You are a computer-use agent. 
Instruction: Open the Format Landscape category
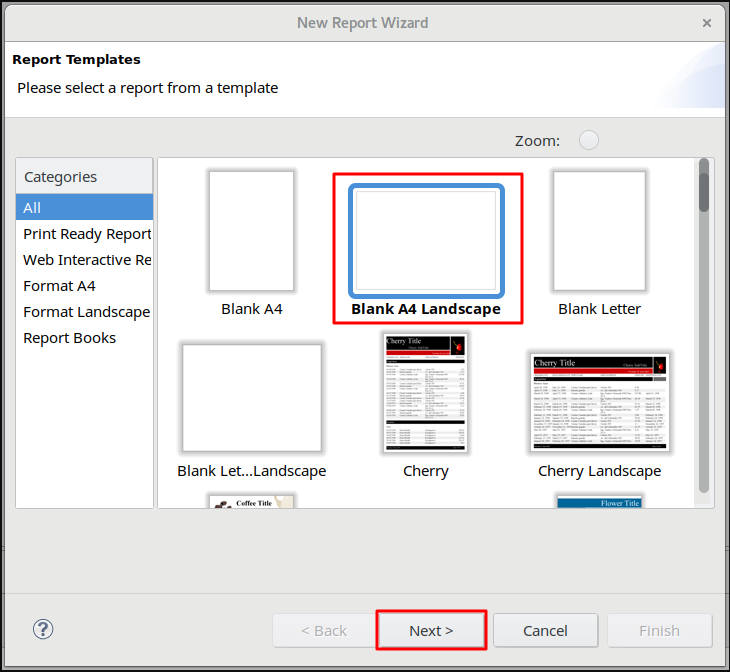point(87,312)
